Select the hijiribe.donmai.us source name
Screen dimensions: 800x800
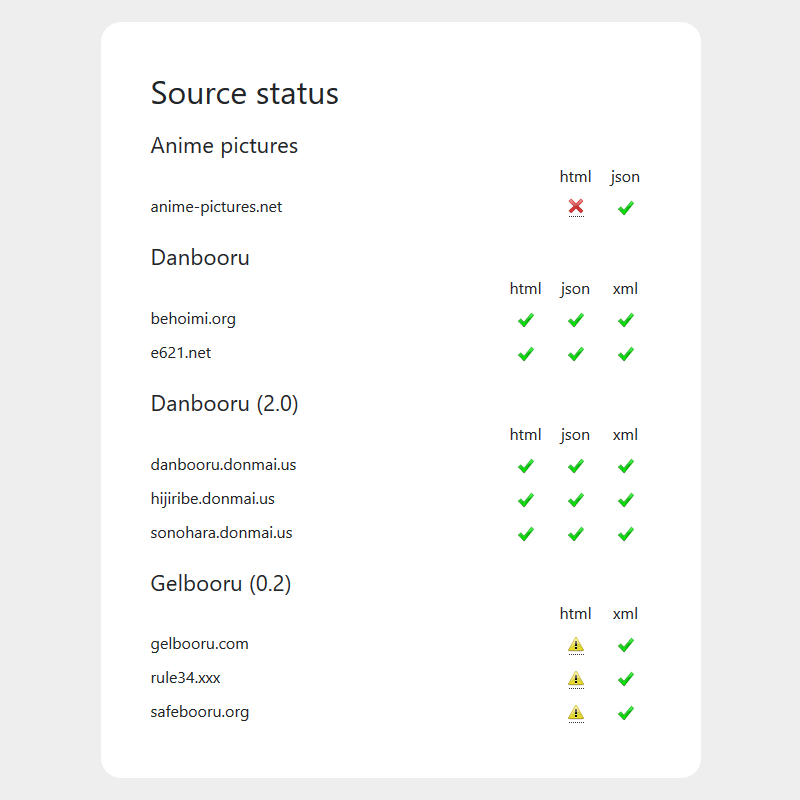213,499
